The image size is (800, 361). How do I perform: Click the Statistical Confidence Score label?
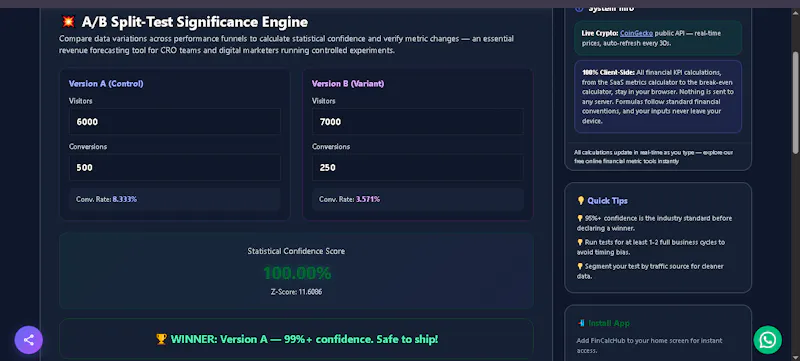(296, 251)
